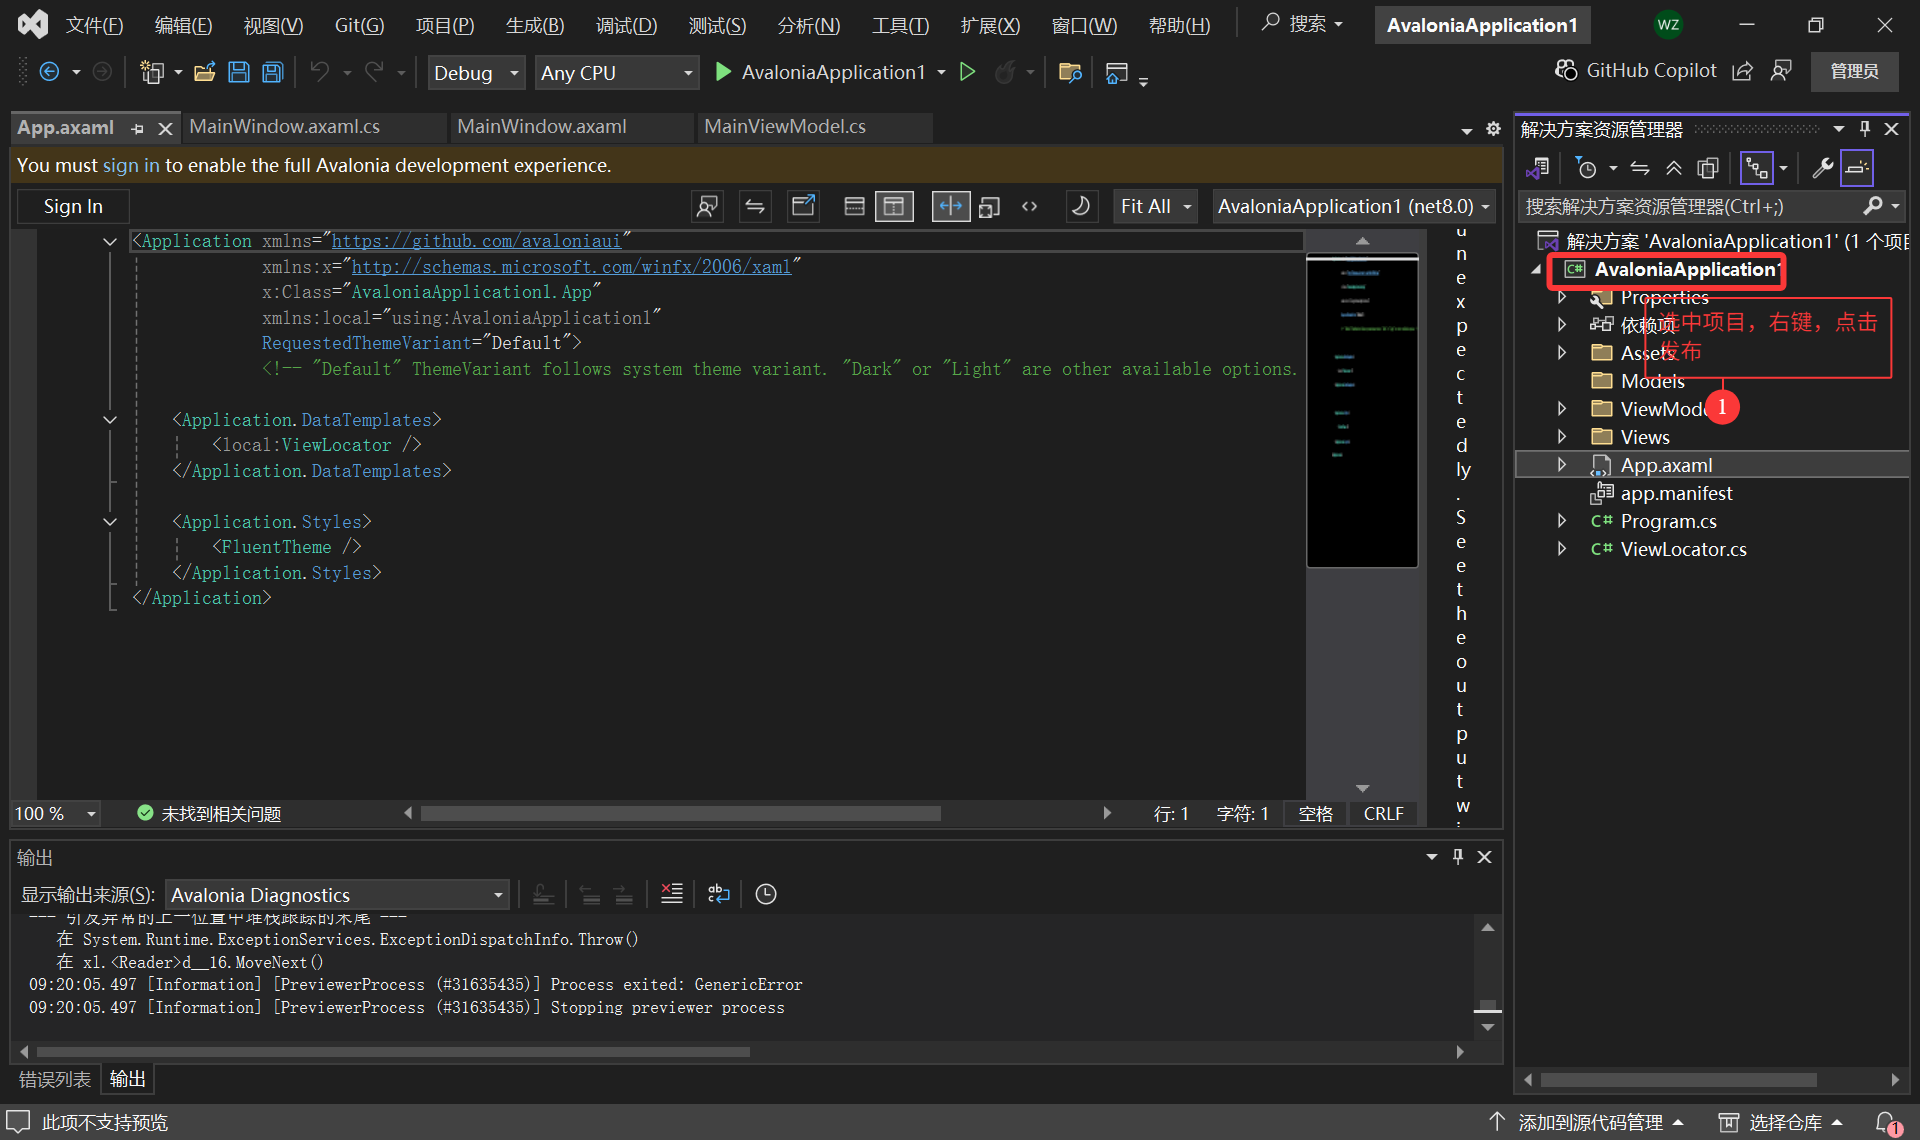This screenshot has width=1920, height=1140.
Task: Open the github.com/avaloniaui xmlns link
Action: tap(476, 241)
